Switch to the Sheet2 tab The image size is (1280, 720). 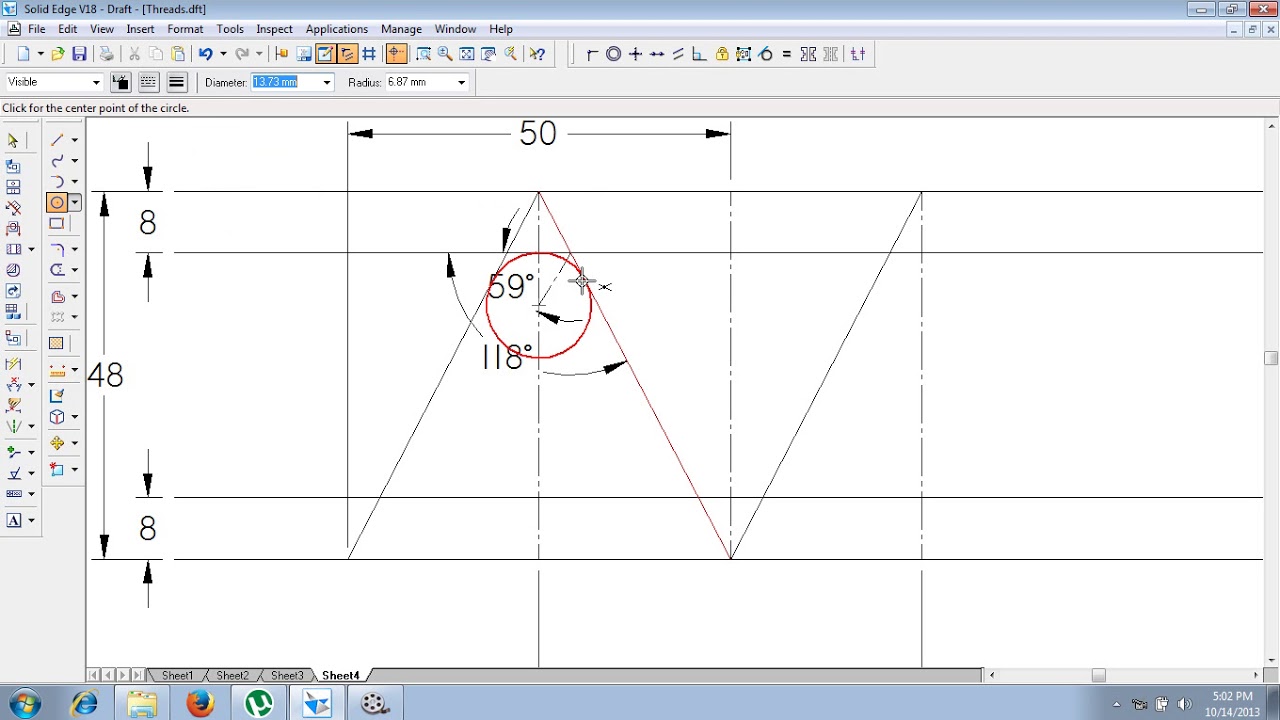[232, 676]
